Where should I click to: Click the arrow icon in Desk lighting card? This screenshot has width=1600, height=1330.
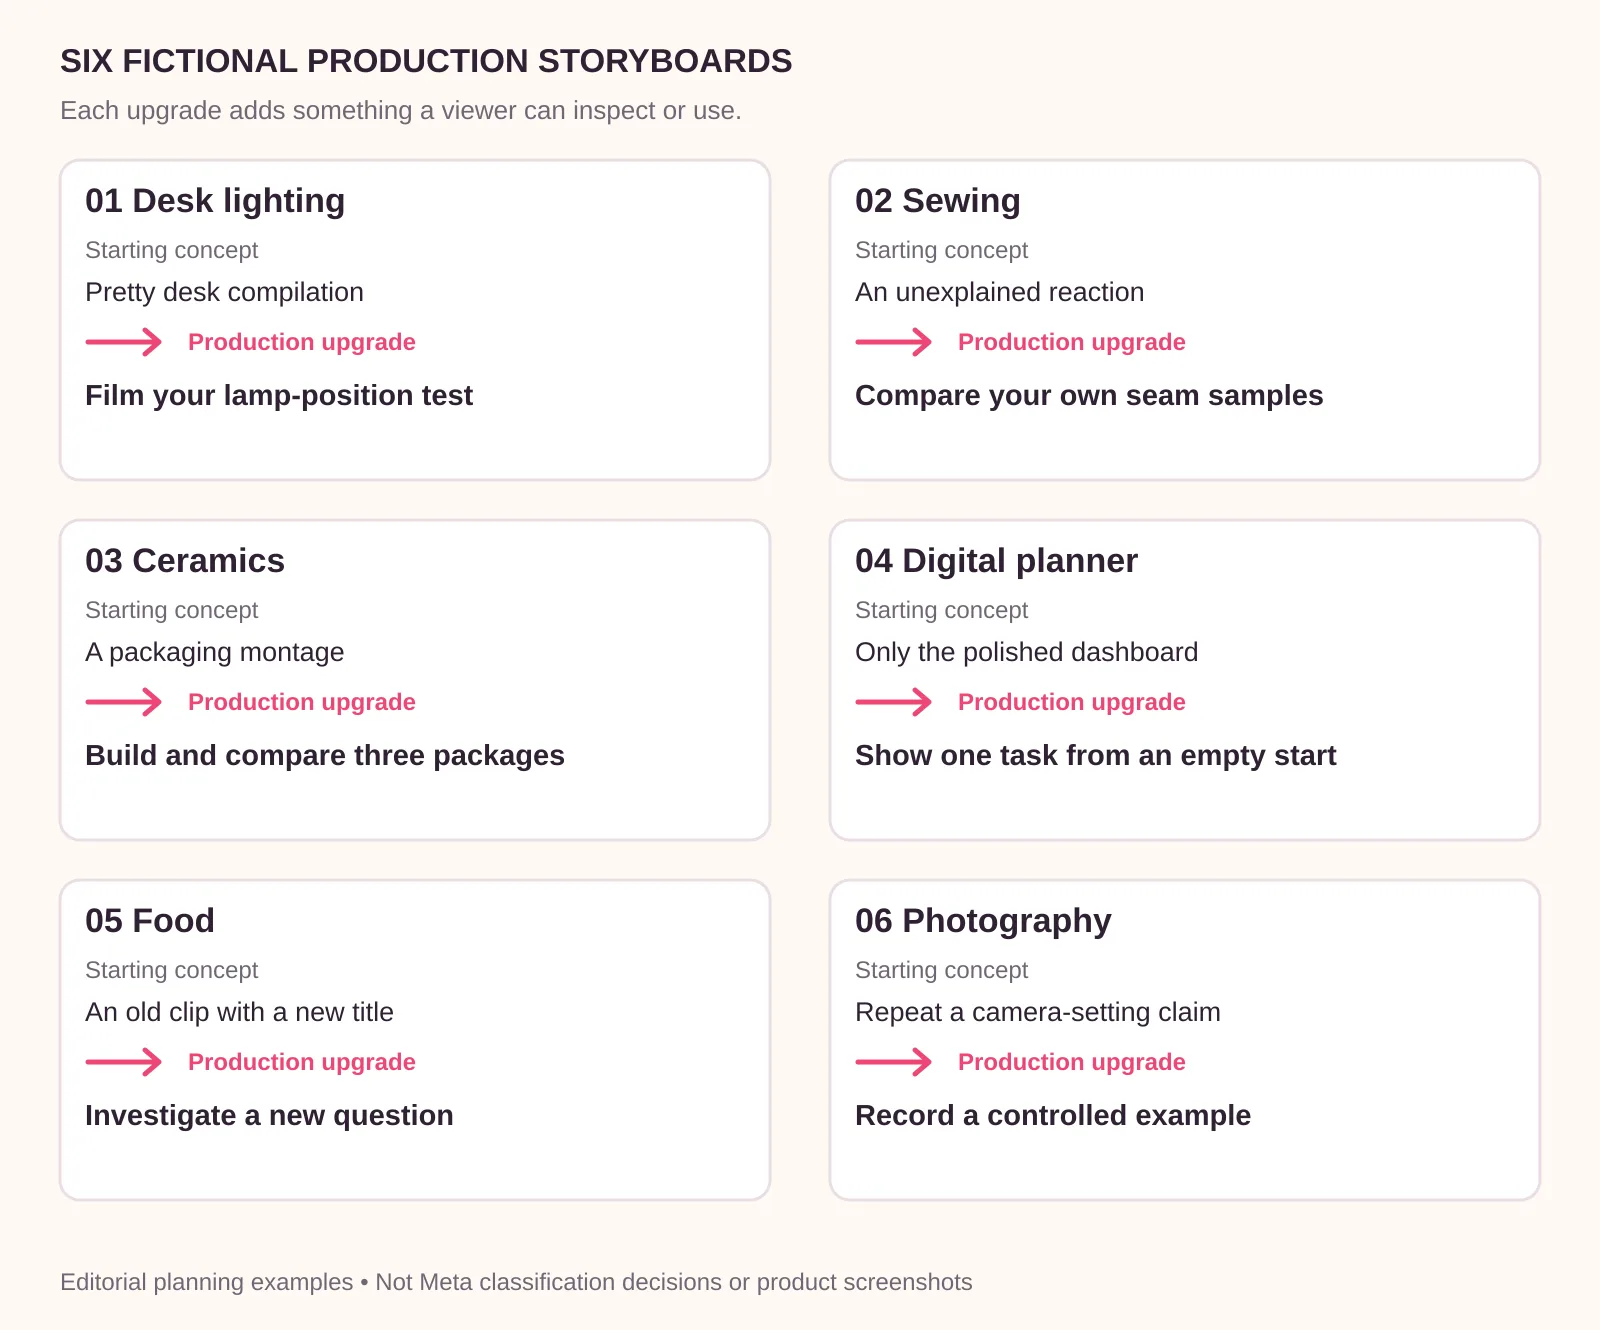124,342
